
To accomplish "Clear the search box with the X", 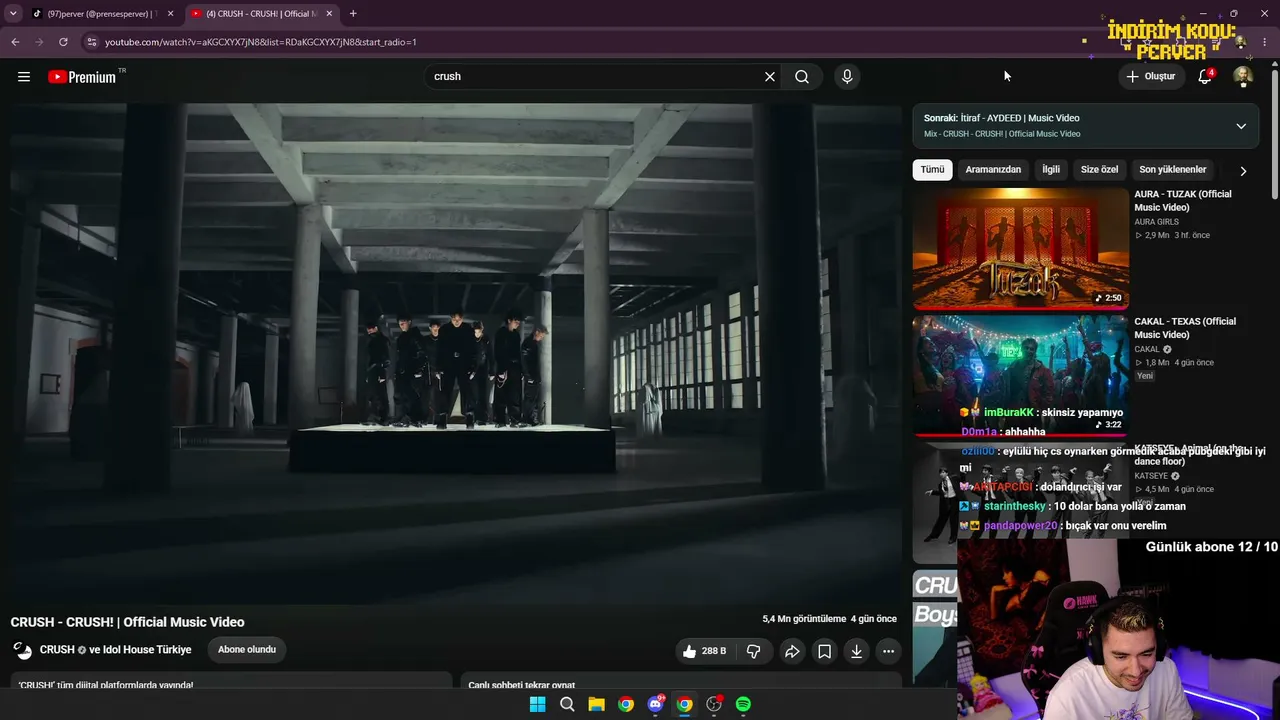I will [x=770, y=76].
